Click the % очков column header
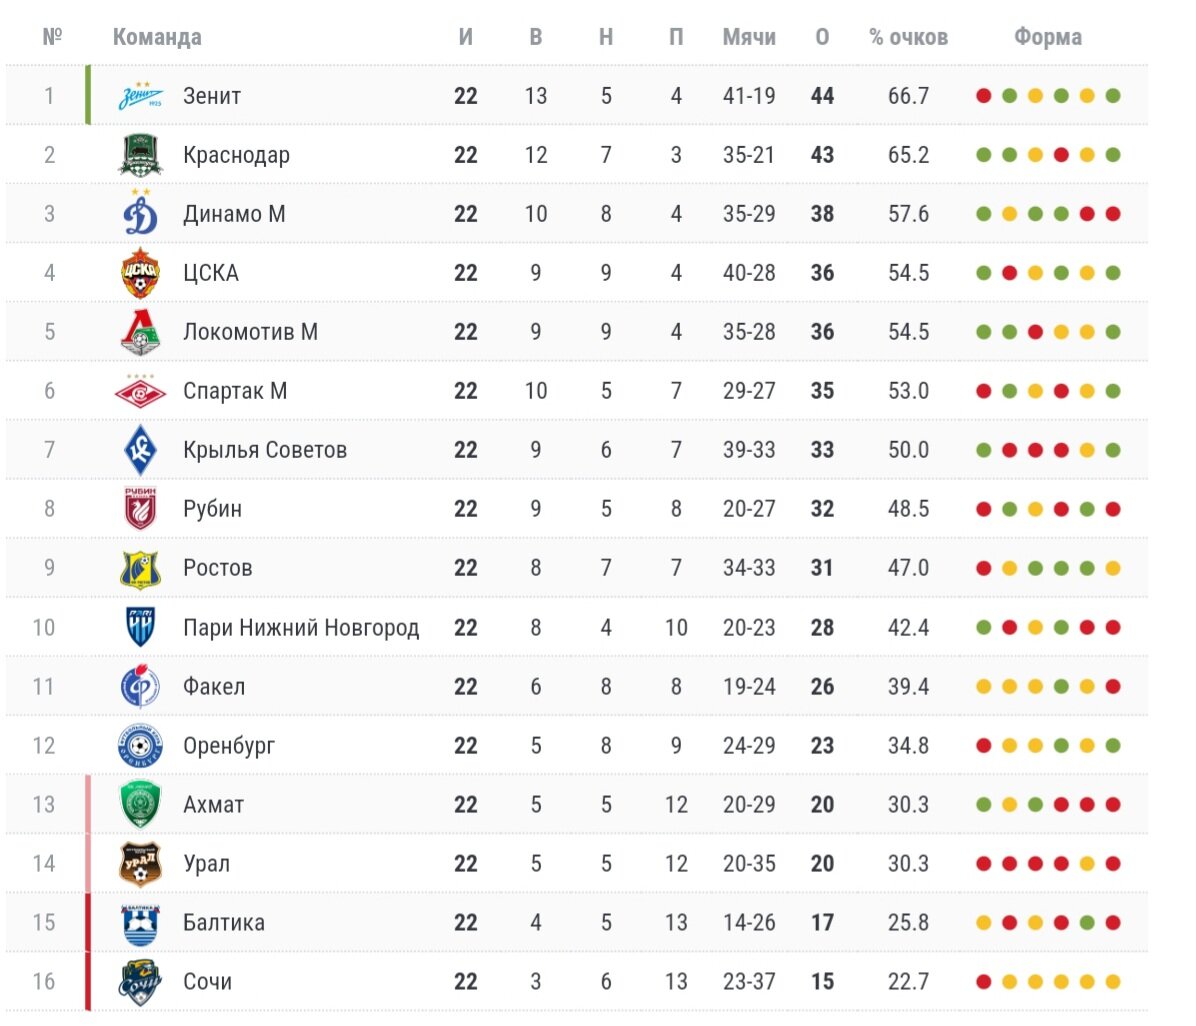1196x1026 pixels. (908, 37)
